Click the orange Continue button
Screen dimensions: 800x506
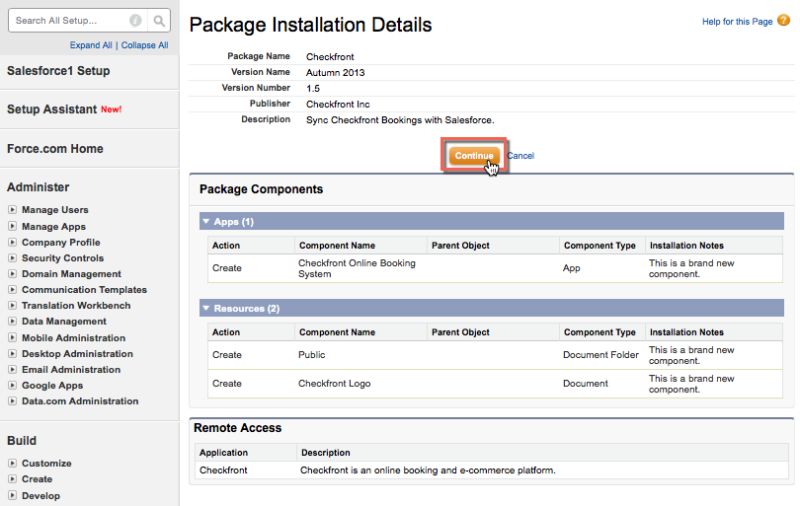pyautogui.click(x=474, y=156)
